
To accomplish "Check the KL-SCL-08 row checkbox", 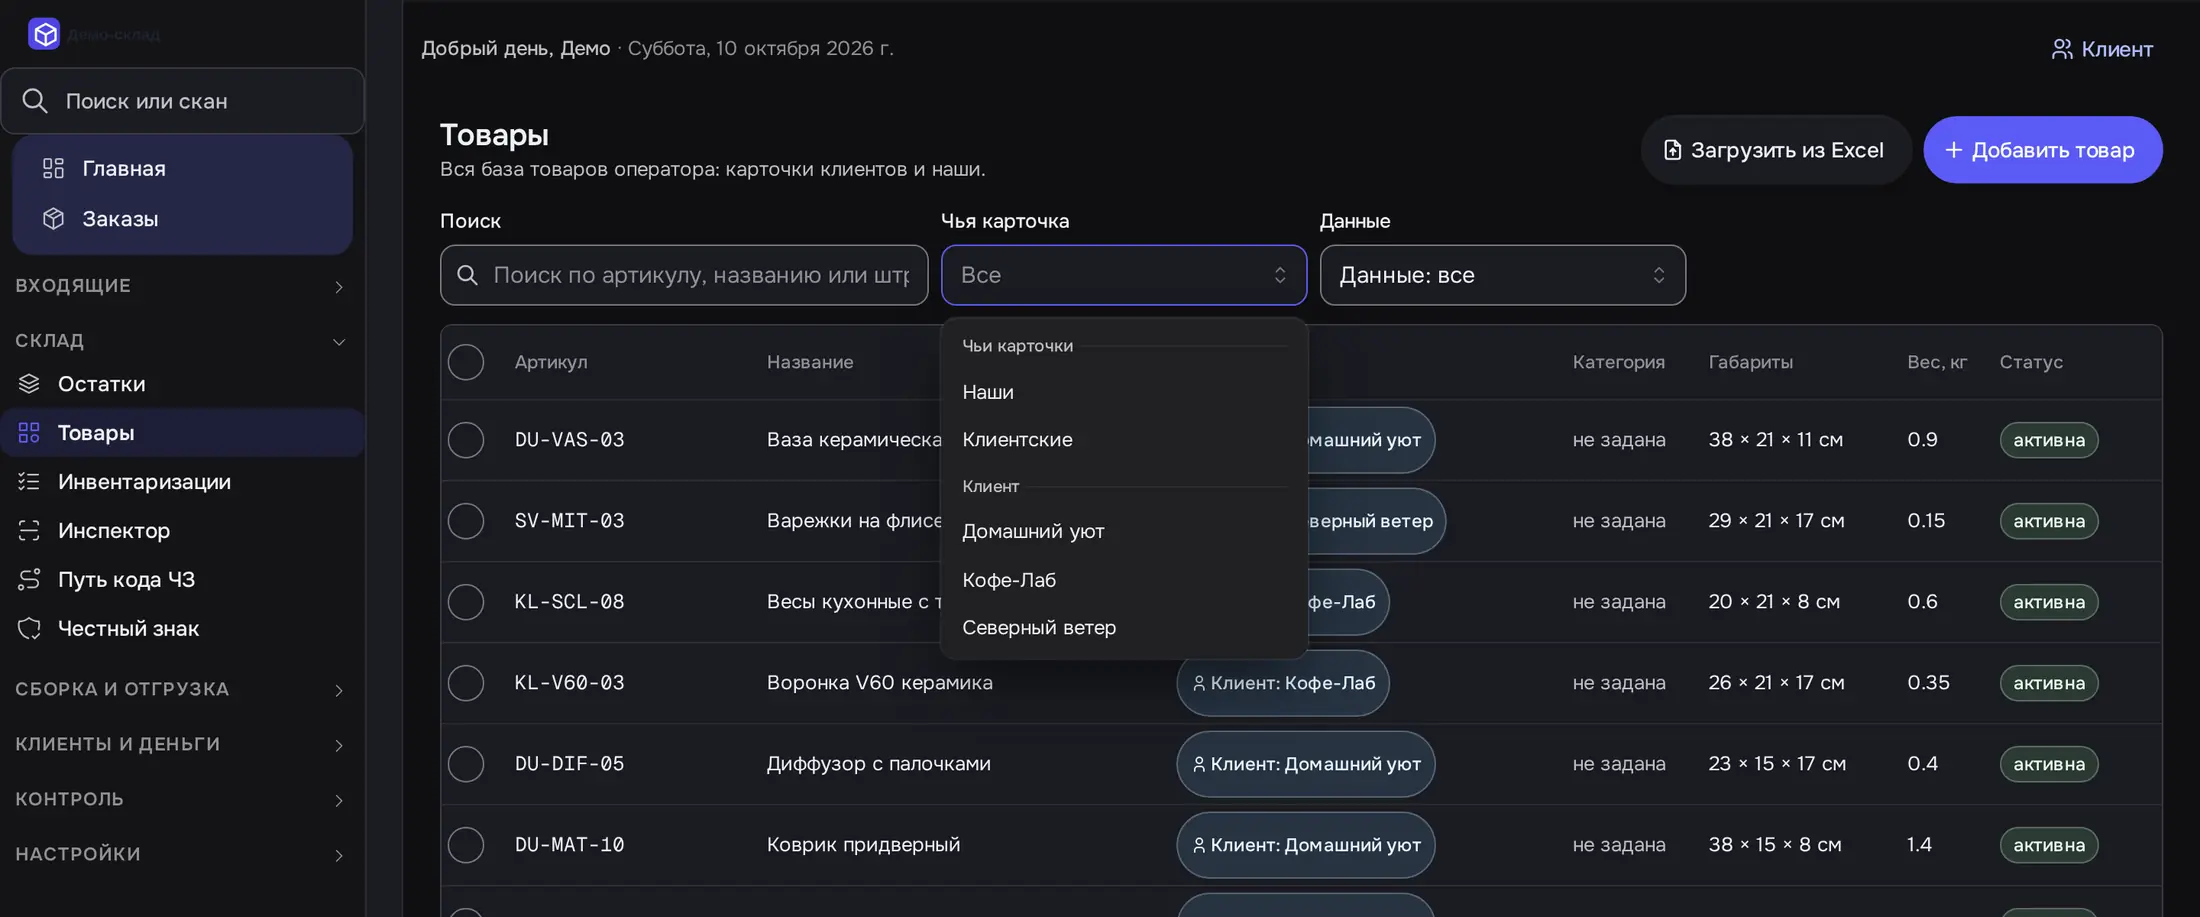I will pos(466,602).
